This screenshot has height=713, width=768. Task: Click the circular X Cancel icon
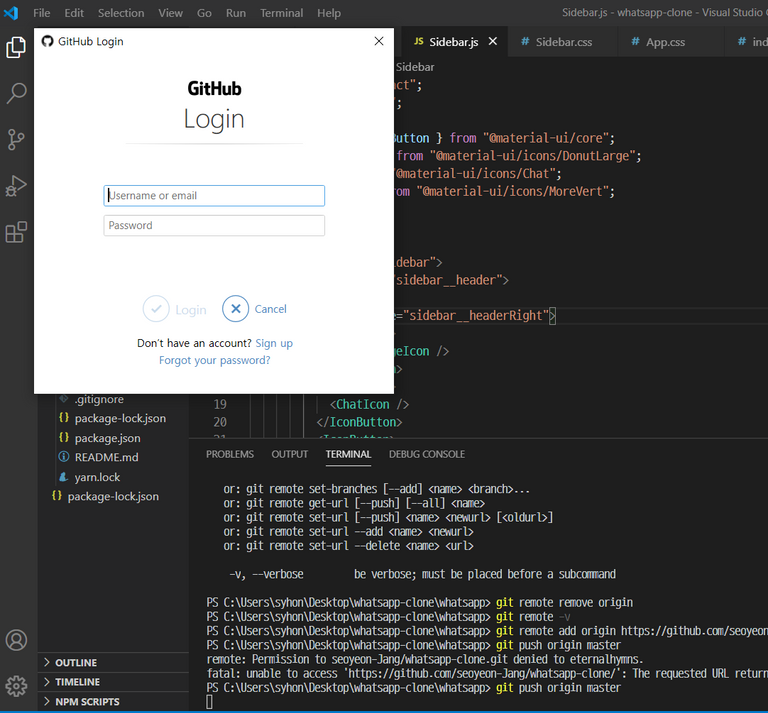click(236, 309)
